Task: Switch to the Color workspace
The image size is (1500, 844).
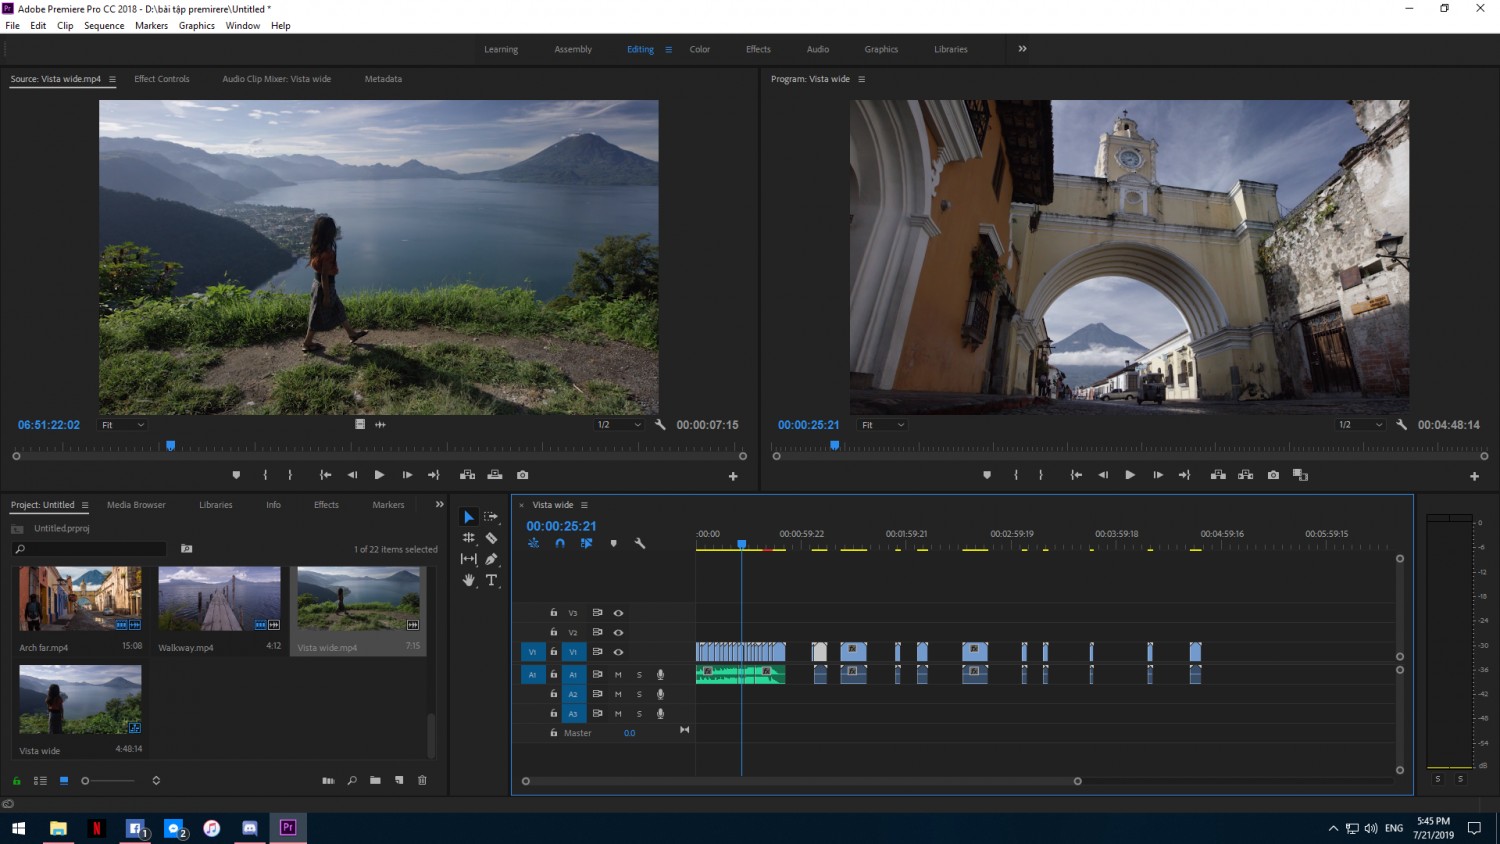Action: coord(700,49)
